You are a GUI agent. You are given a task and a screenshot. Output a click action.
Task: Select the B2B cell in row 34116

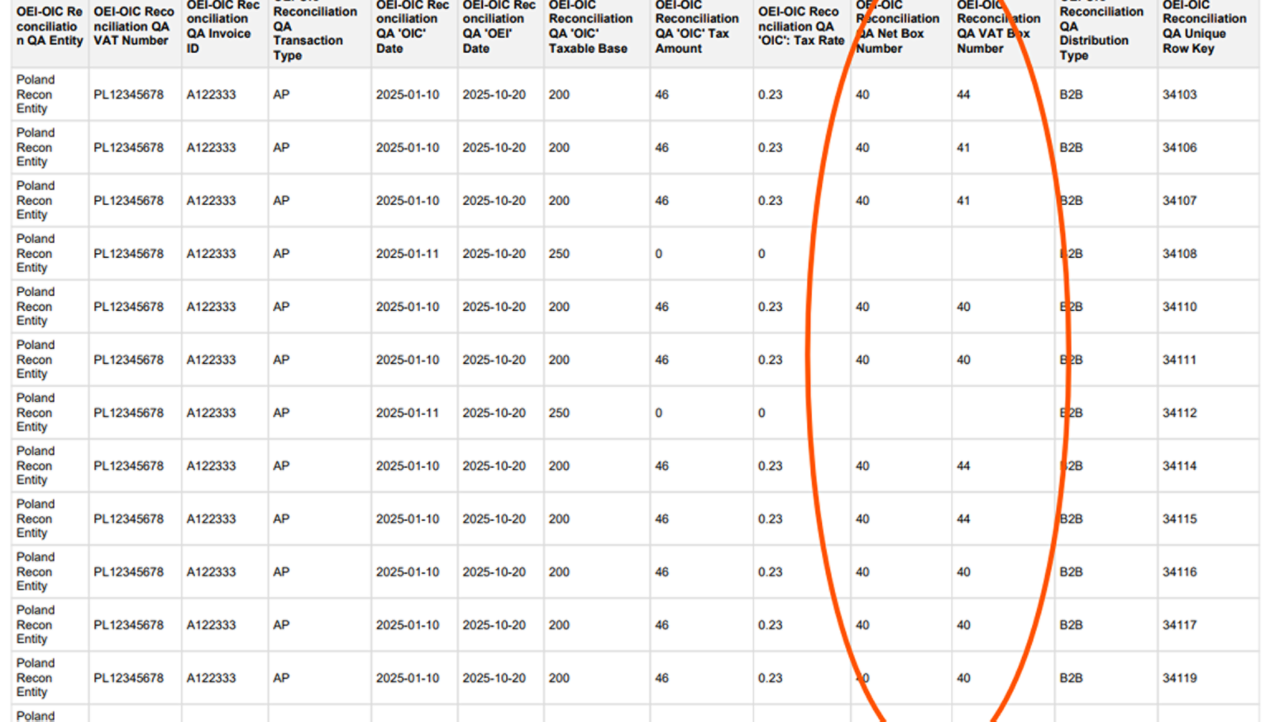(x=1071, y=572)
